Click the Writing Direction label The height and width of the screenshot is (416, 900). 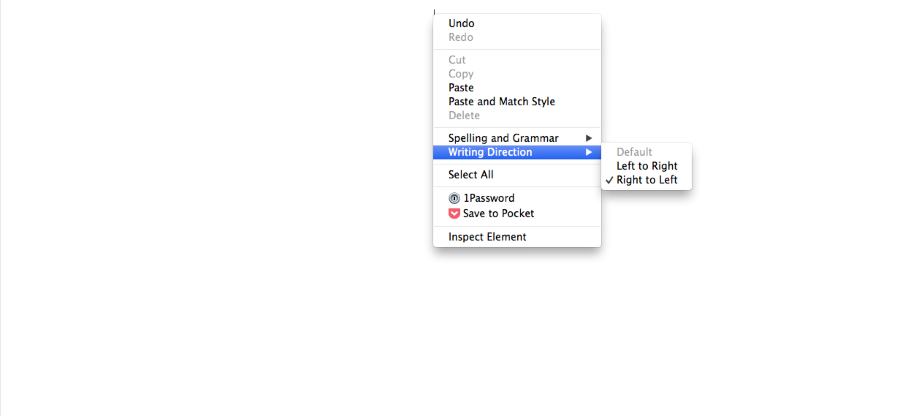(490, 152)
